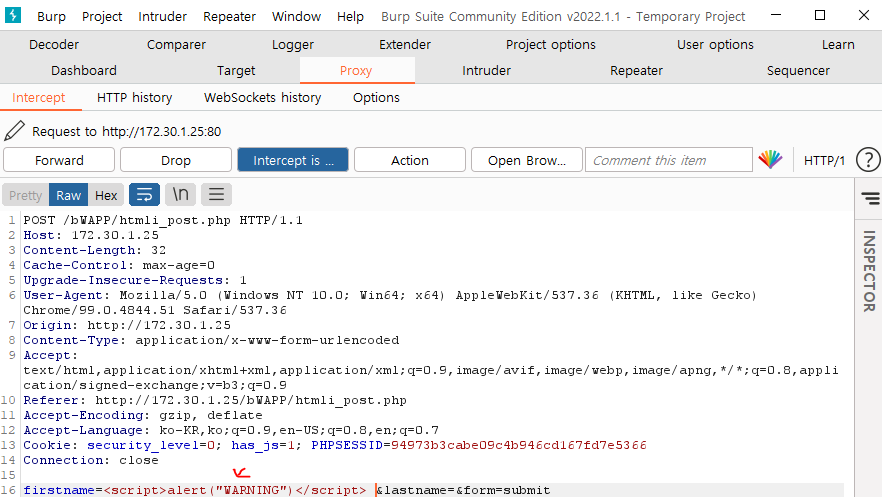Click the pencil edit icon beside request target
Screen dimensions: 882x497
[14, 131]
